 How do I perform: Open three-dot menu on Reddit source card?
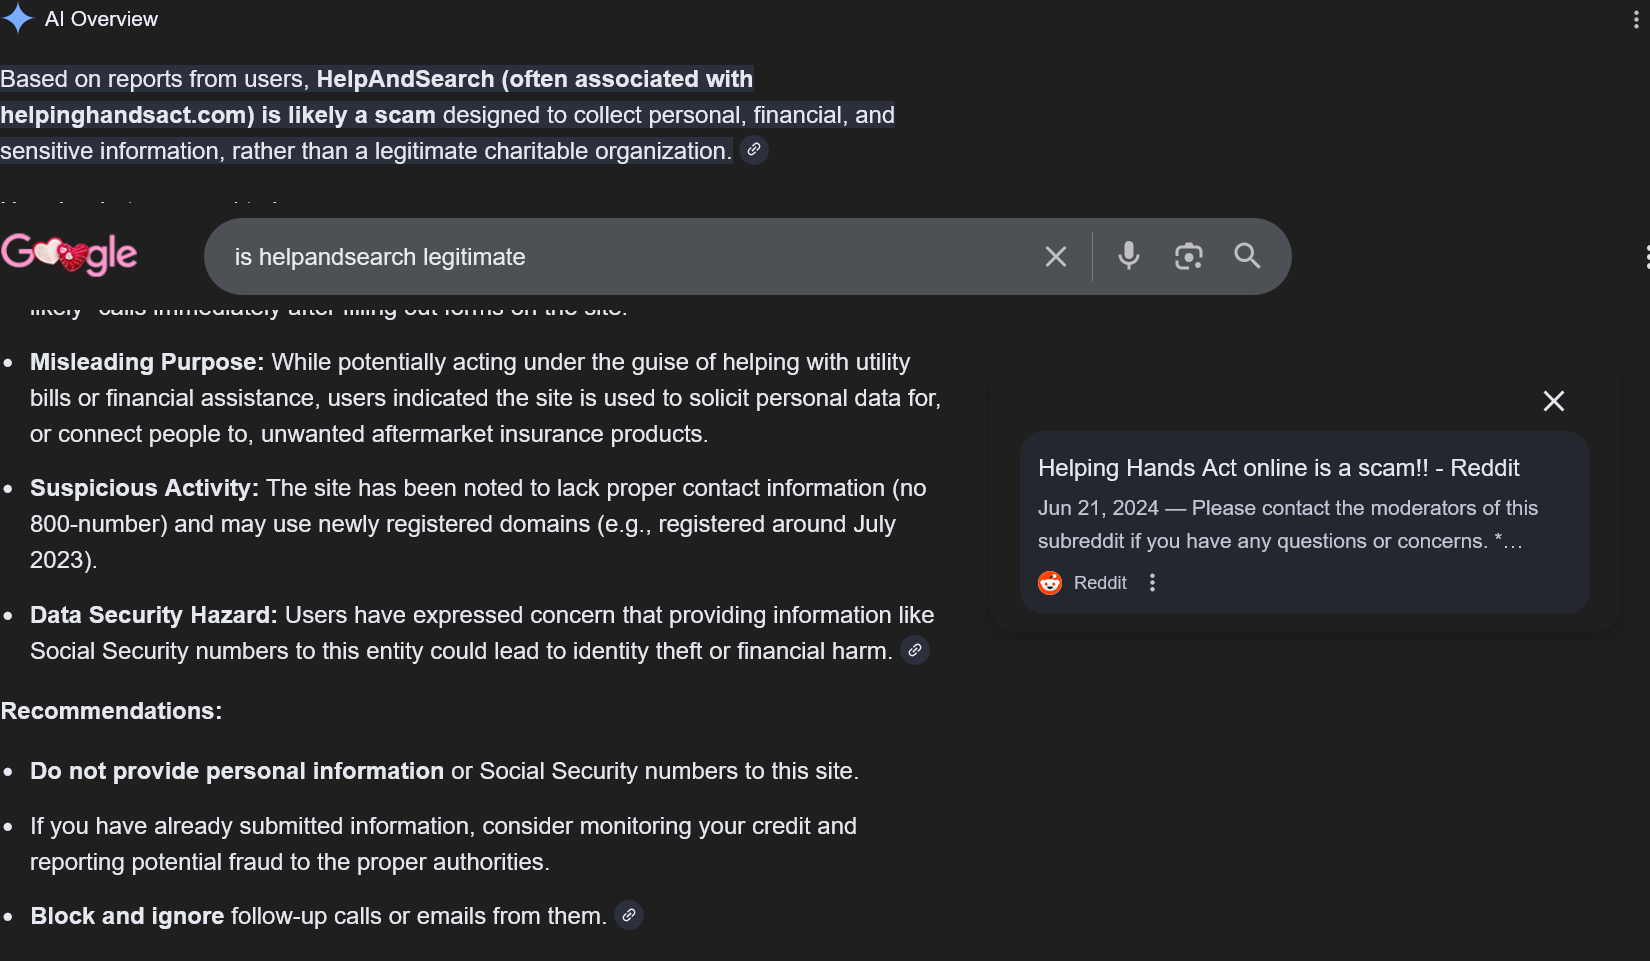click(1153, 583)
